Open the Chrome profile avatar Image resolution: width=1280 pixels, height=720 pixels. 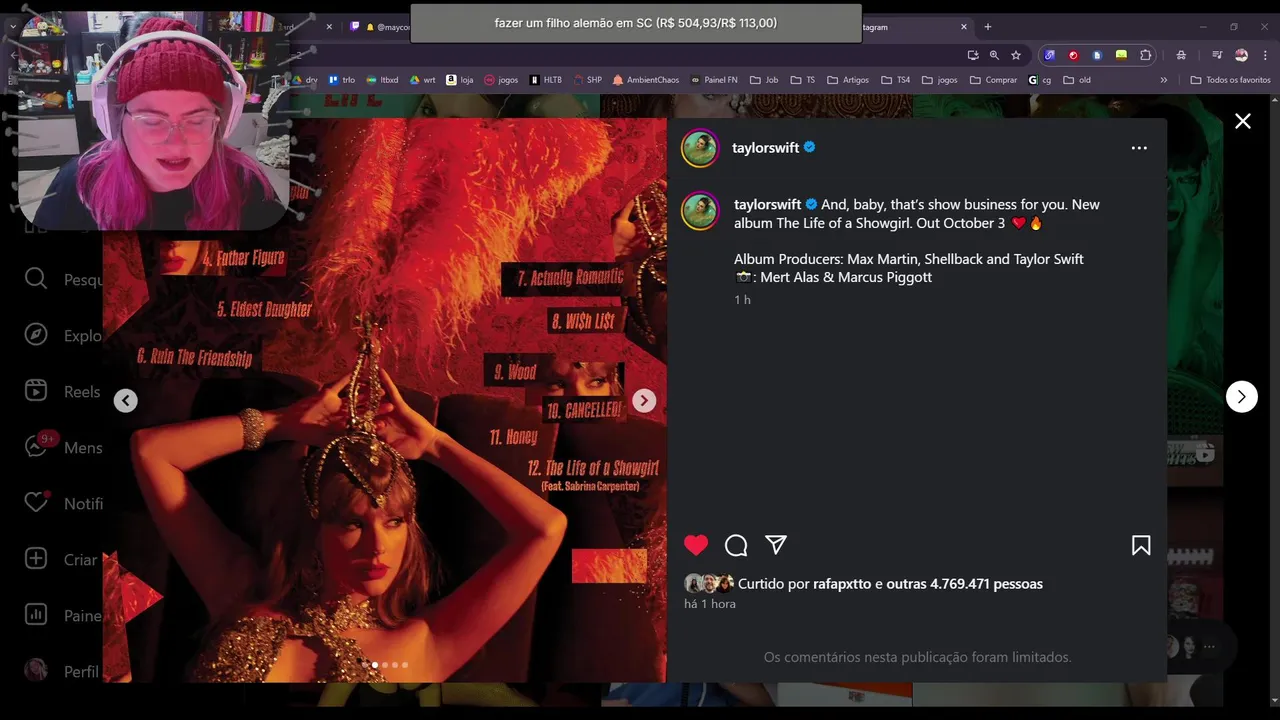[1241, 55]
